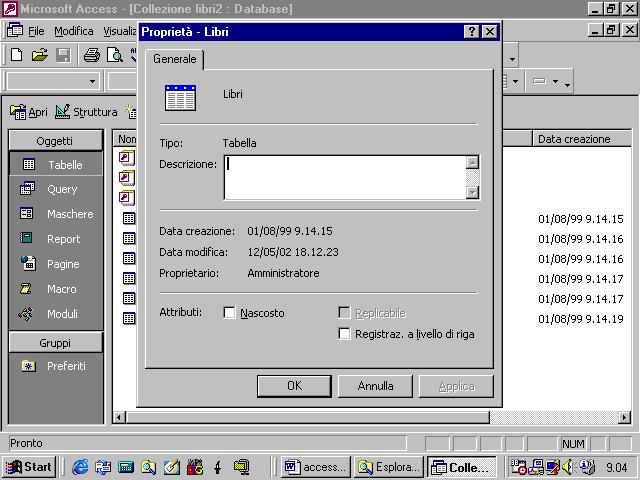Image resolution: width=640 pixels, height=480 pixels.
Task: Switch to access Word taskbar button
Action: pyautogui.click(x=316, y=467)
